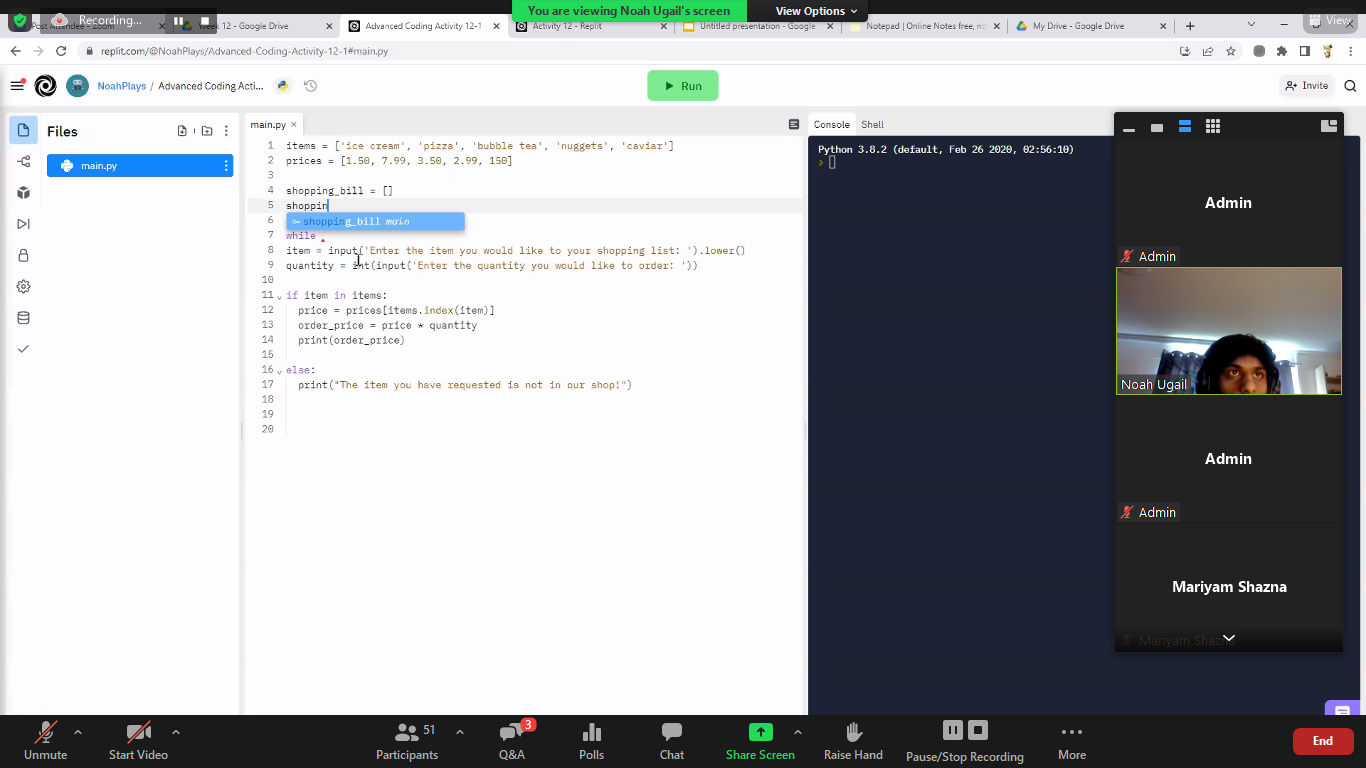Open the main.py row three-dot menu

point(226,166)
